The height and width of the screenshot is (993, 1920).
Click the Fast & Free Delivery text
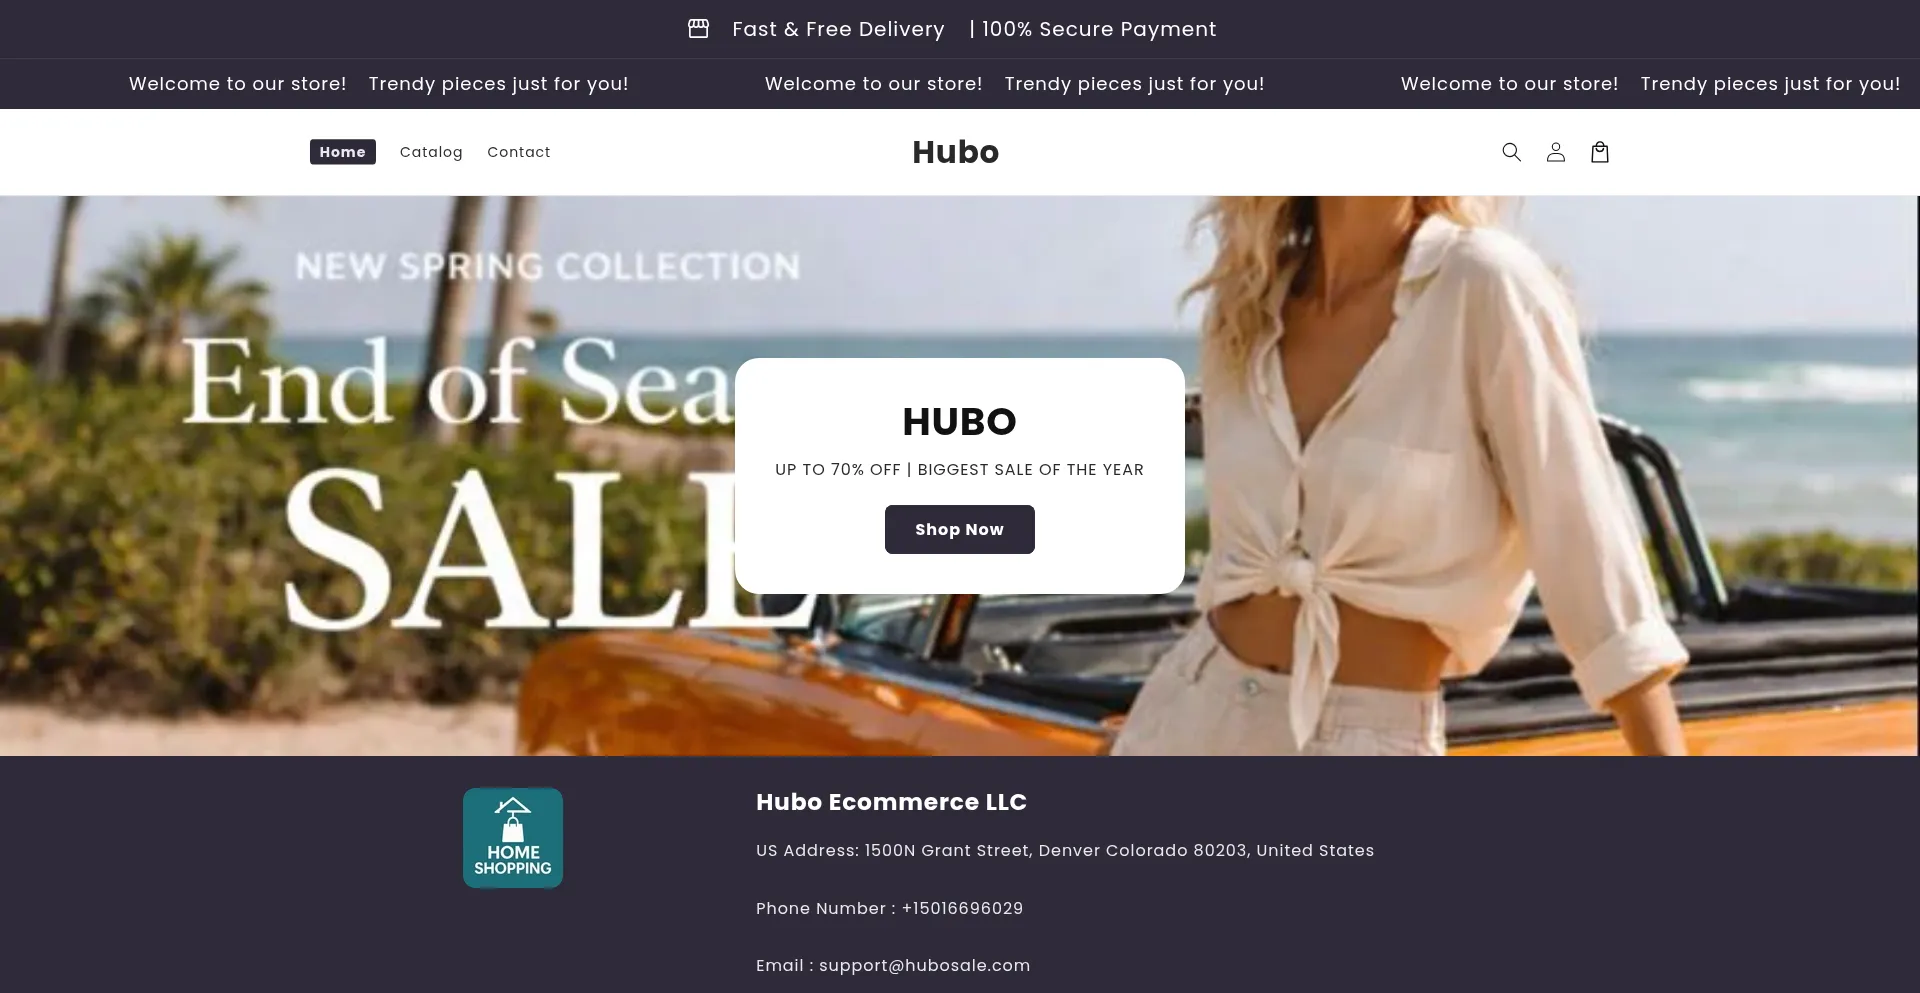click(x=837, y=29)
